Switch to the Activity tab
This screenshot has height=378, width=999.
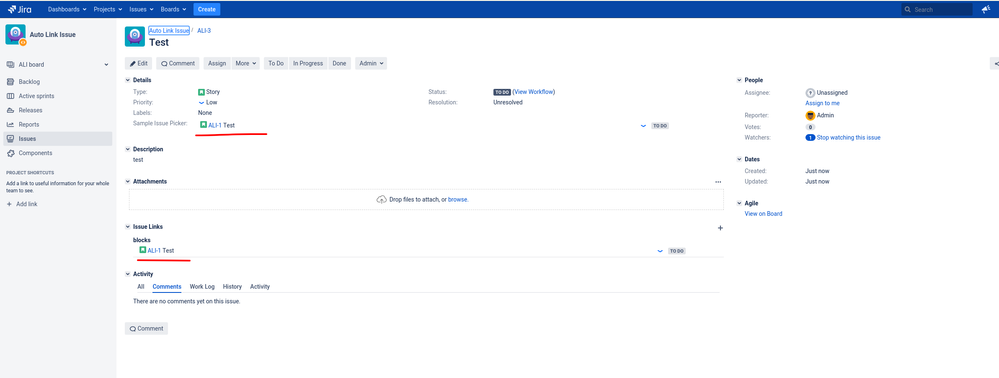point(260,287)
